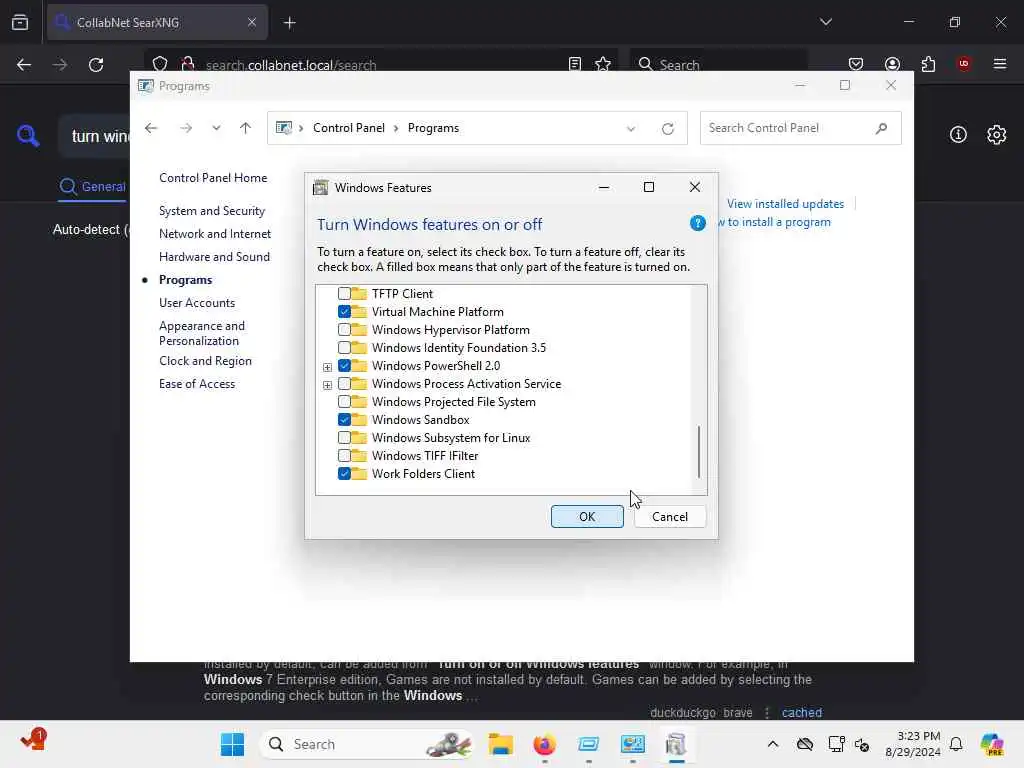This screenshot has height=768, width=1024.
Task: Click the Control Panel Back arrow
Action: pyautogui.click(x=151, y=128)
